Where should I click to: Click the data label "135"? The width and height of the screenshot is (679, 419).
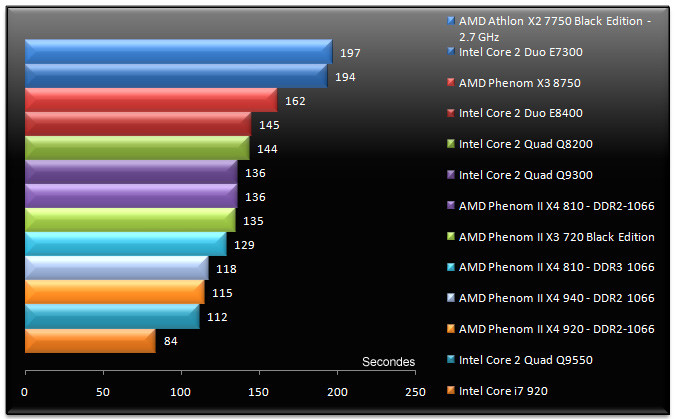pyautogui.click(x=253, y=221)
